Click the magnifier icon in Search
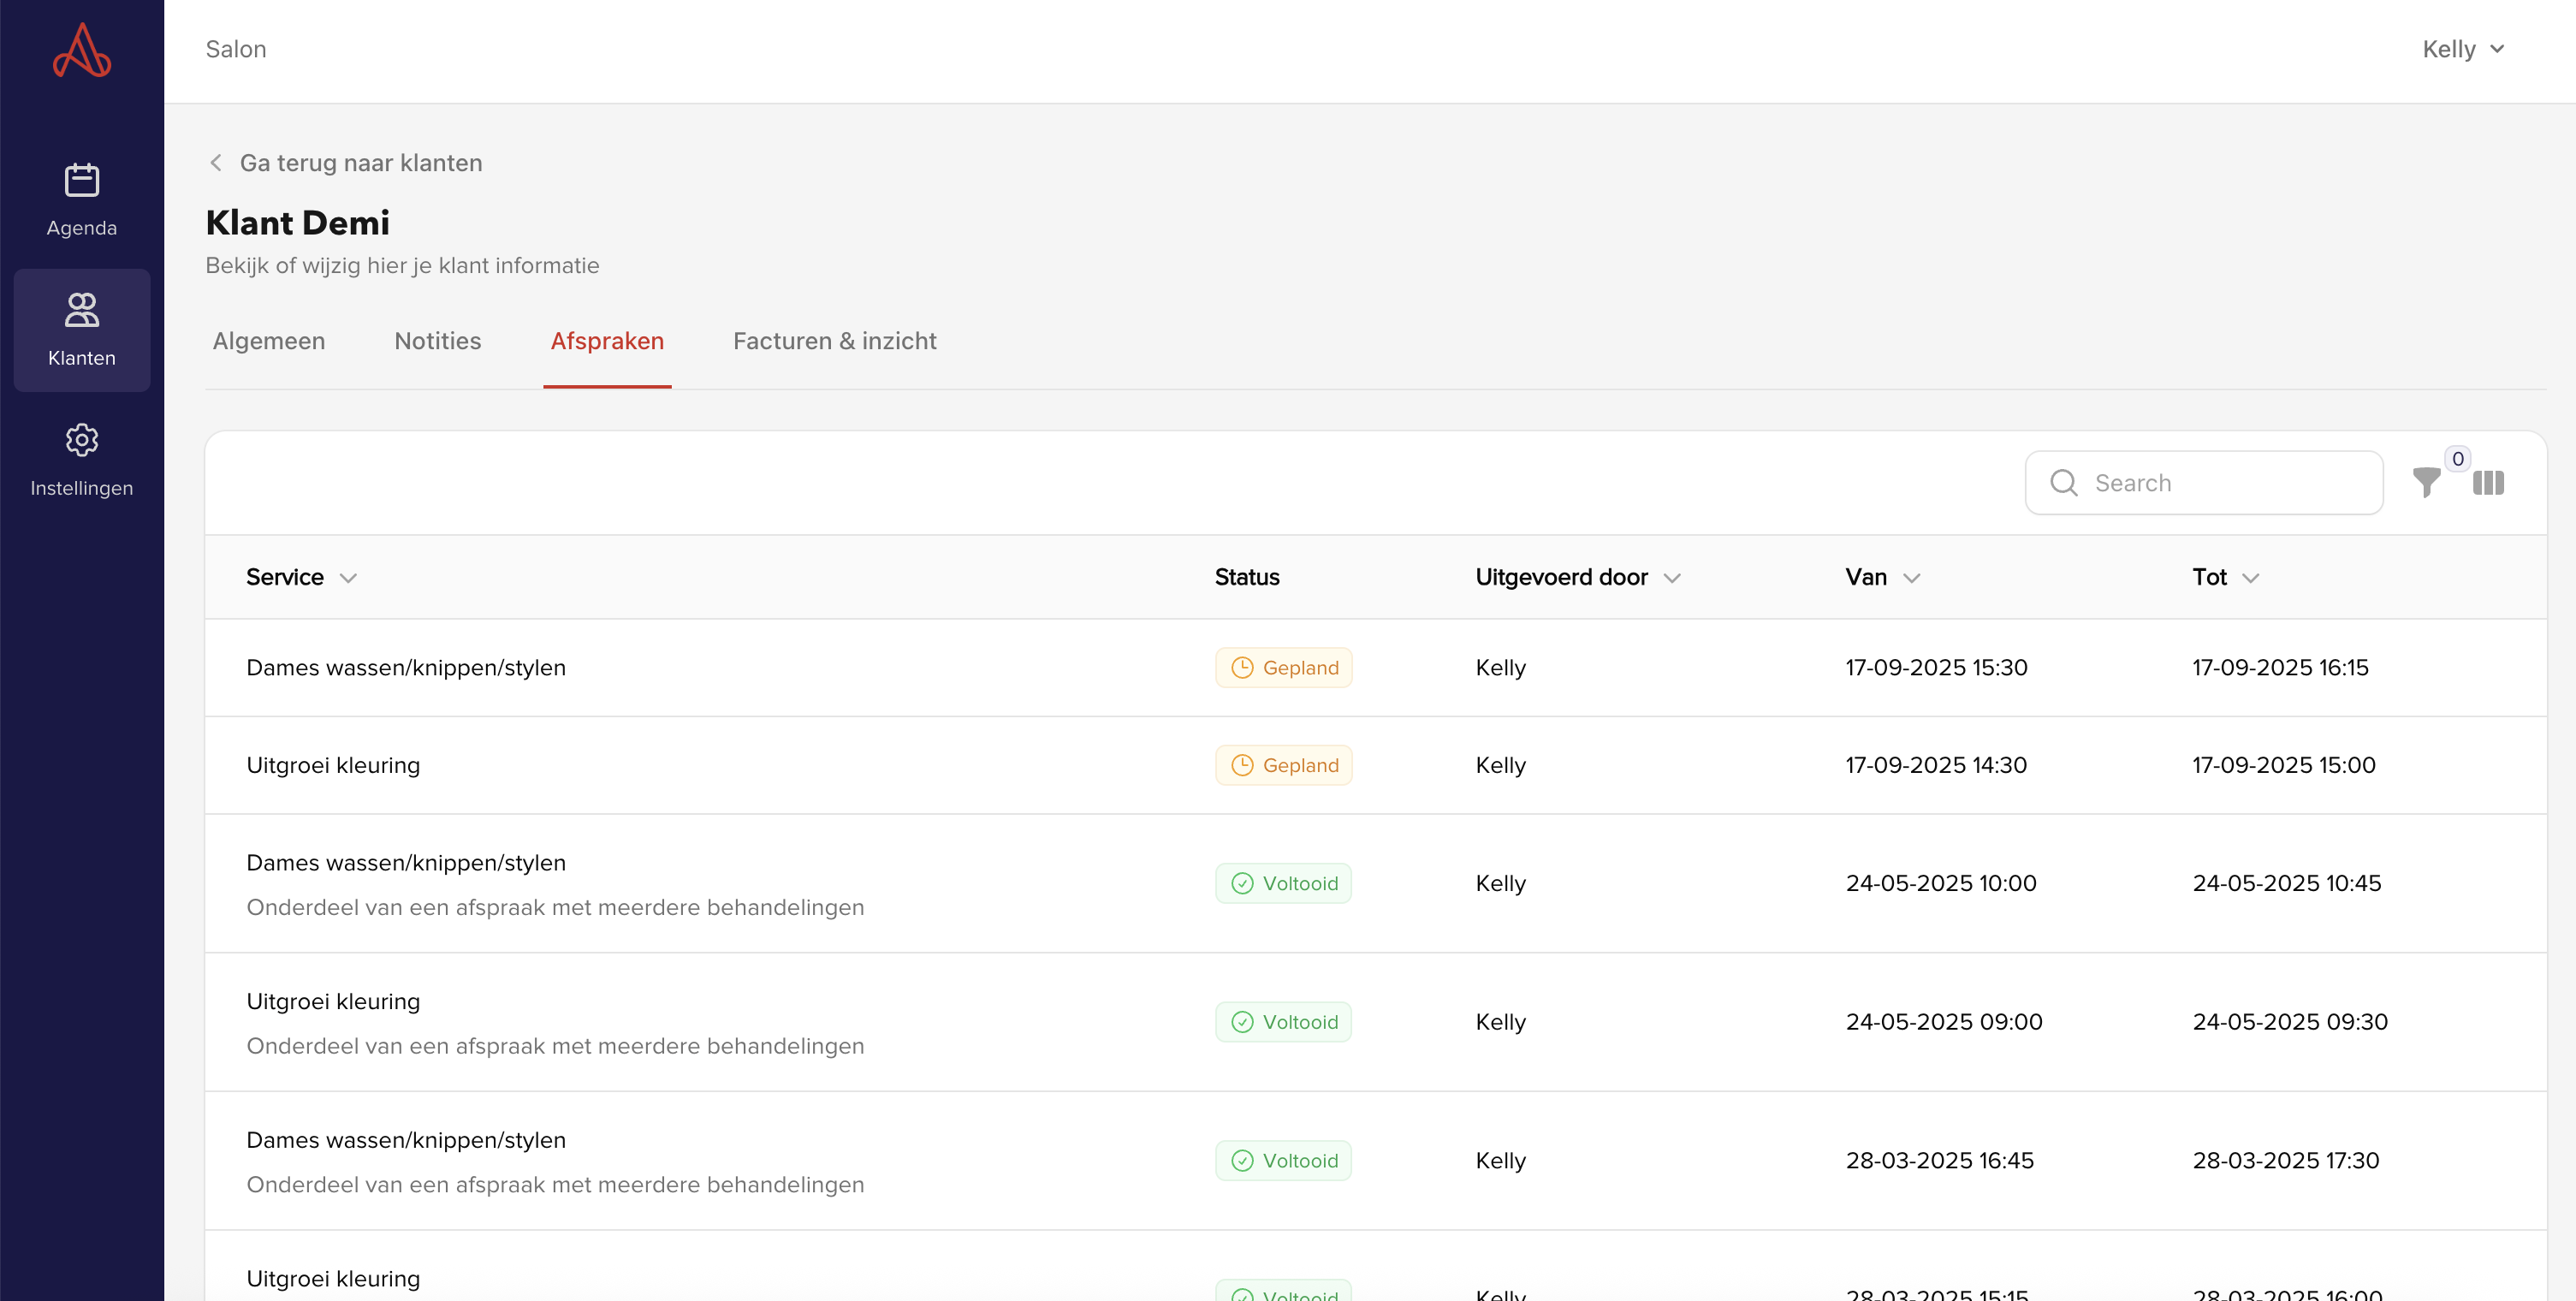This screenshot has height=1301, width=2576. (x=2064, y=483)
